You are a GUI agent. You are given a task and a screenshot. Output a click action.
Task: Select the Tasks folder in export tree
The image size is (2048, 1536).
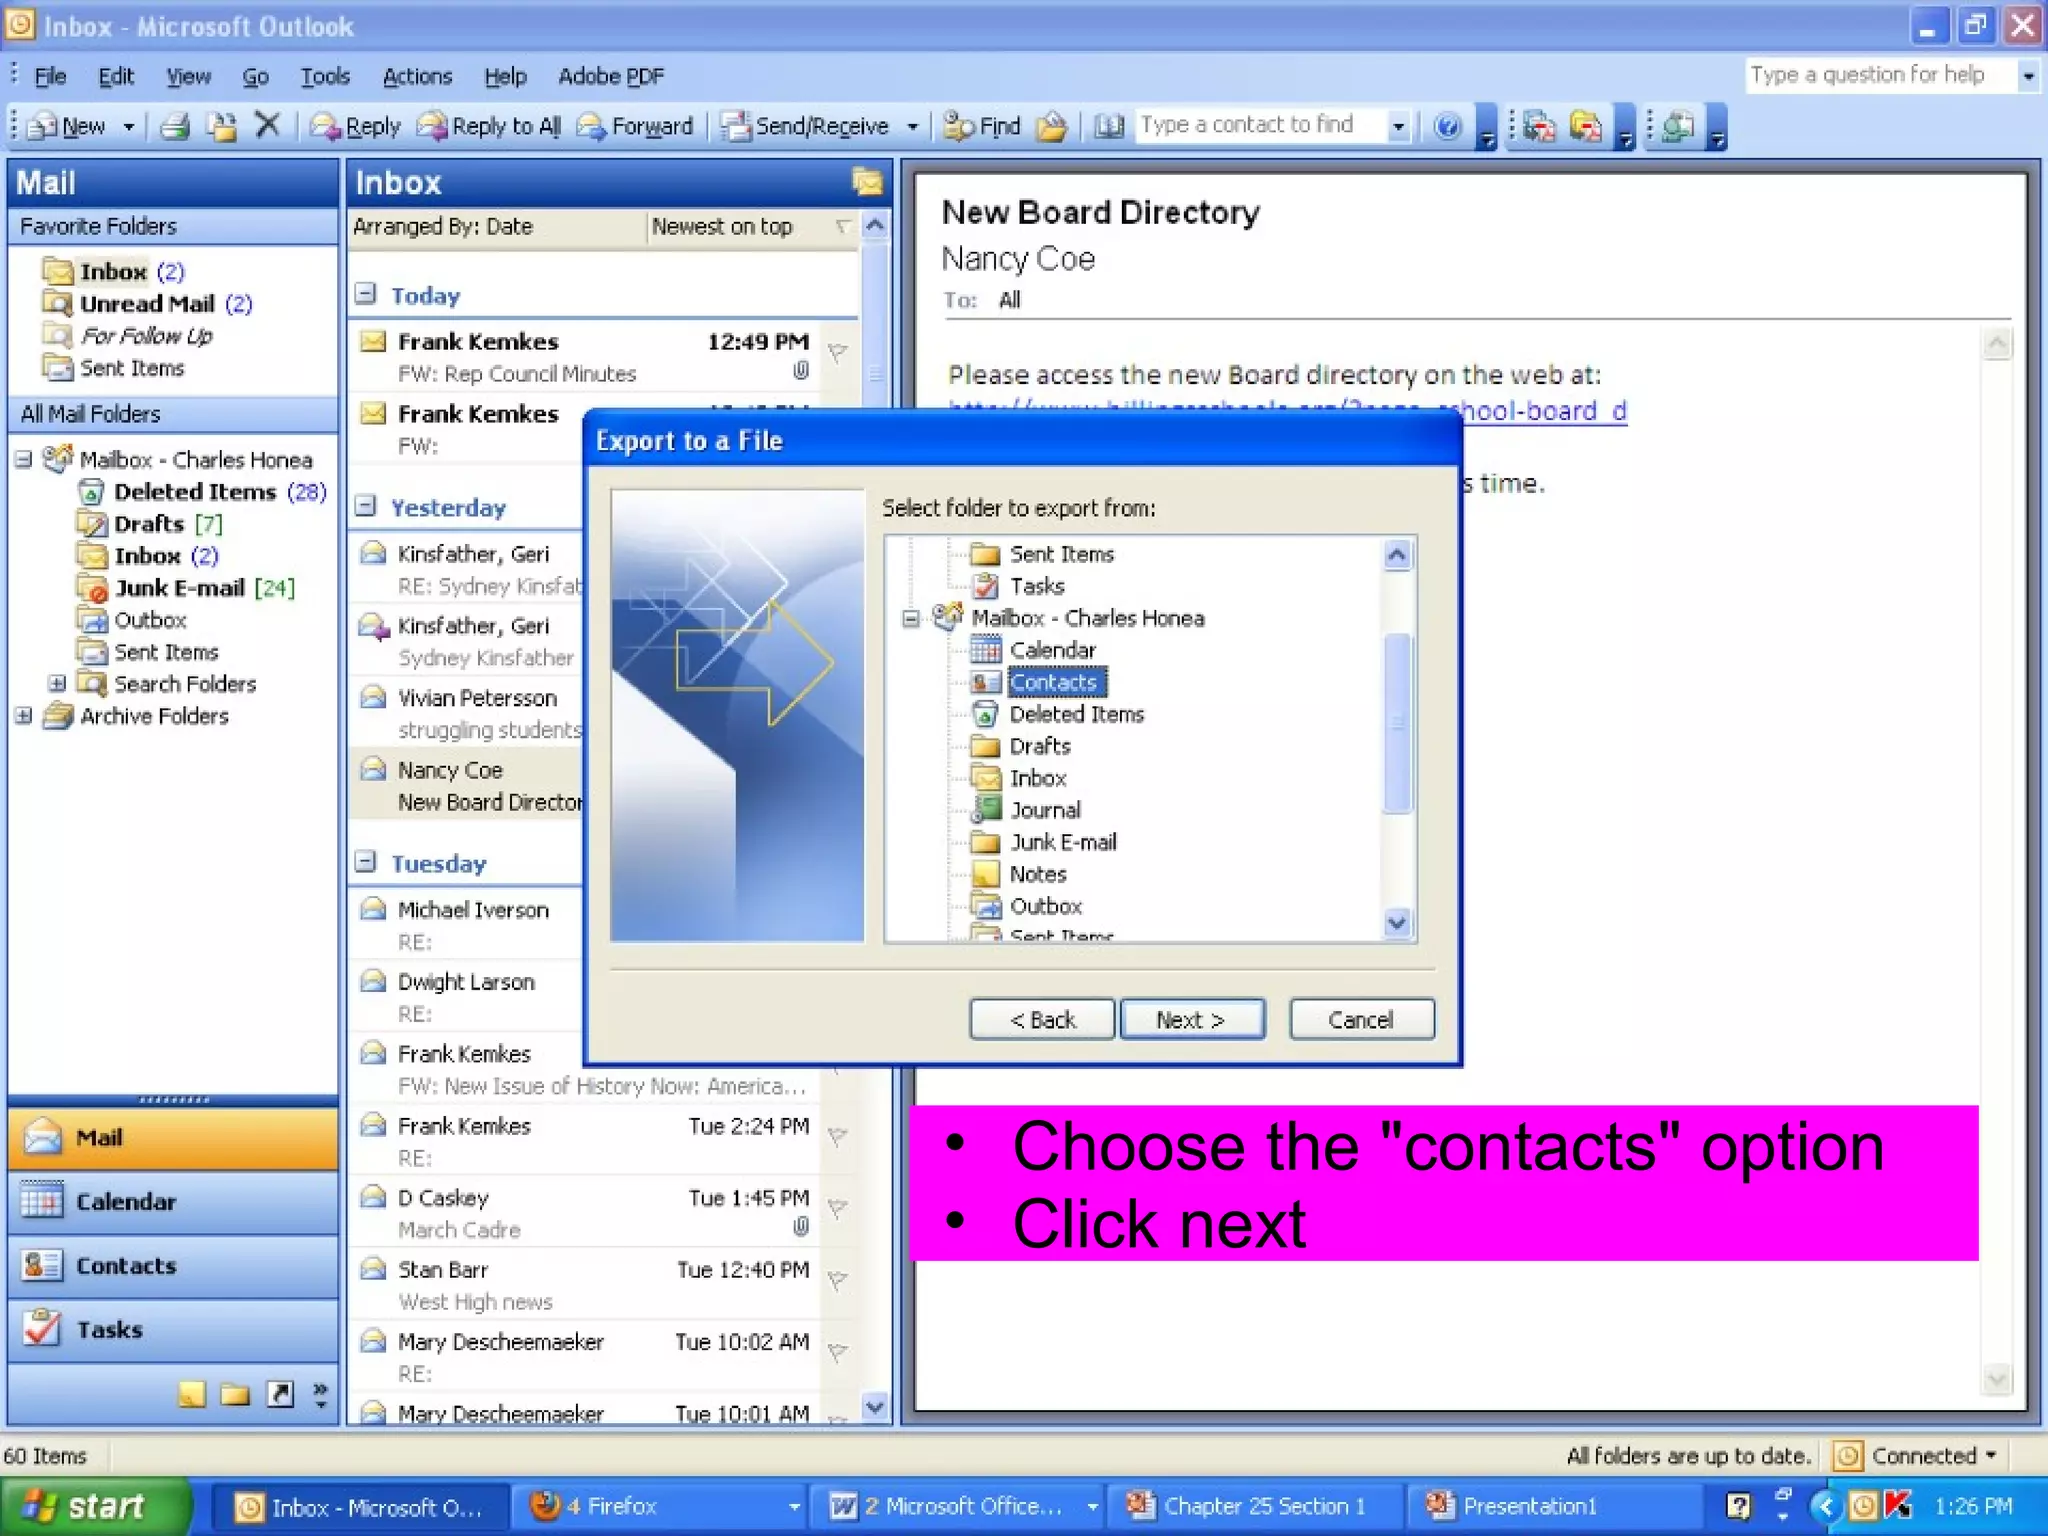(1037, 586)
